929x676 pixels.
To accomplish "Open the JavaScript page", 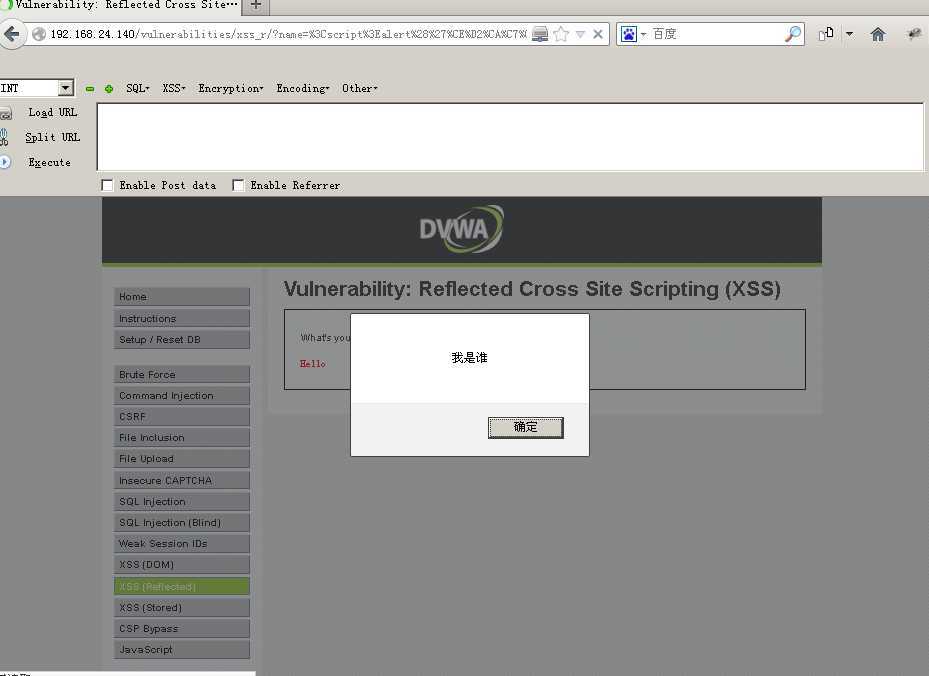I will coord(181,650).
